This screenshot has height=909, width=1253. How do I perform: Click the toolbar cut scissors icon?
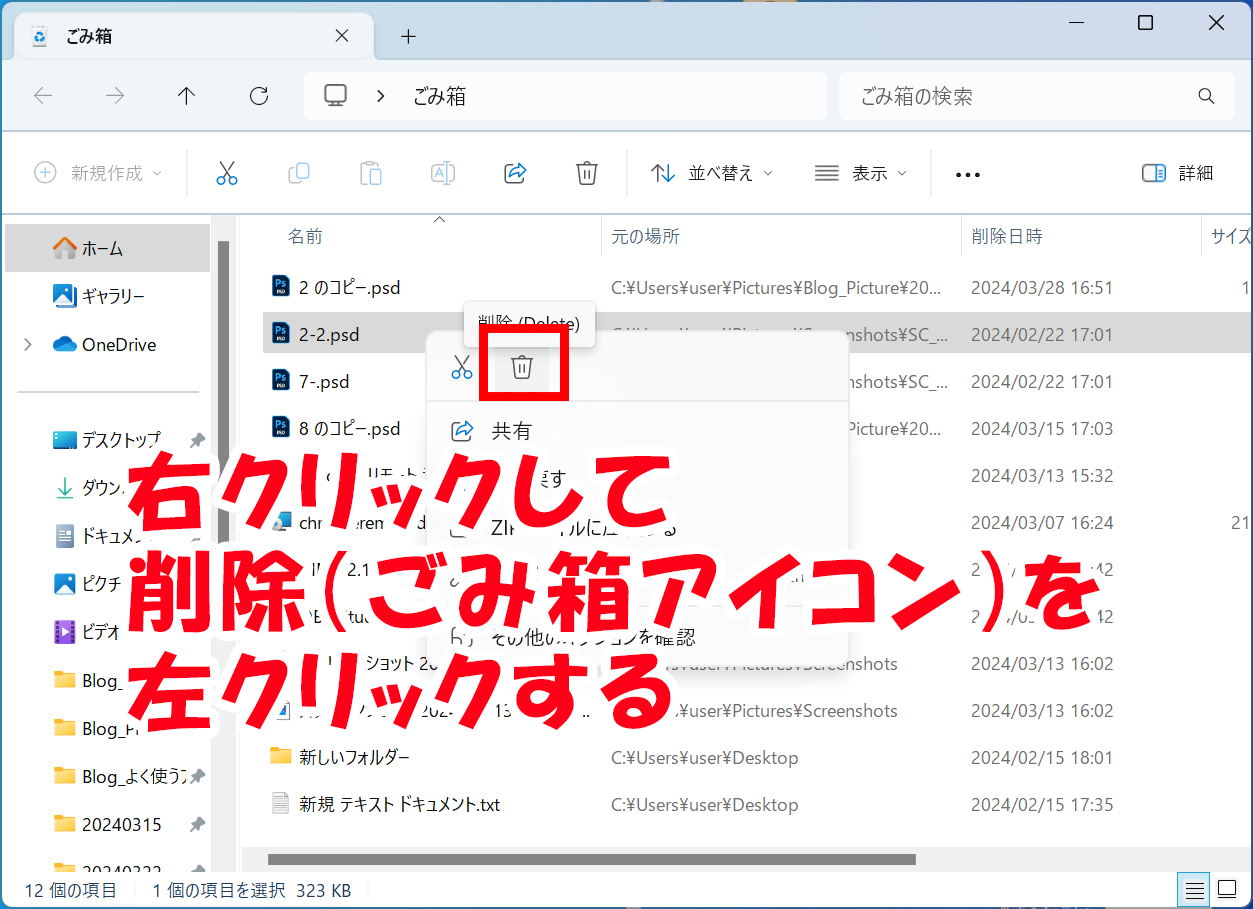[x=227, y=173]
